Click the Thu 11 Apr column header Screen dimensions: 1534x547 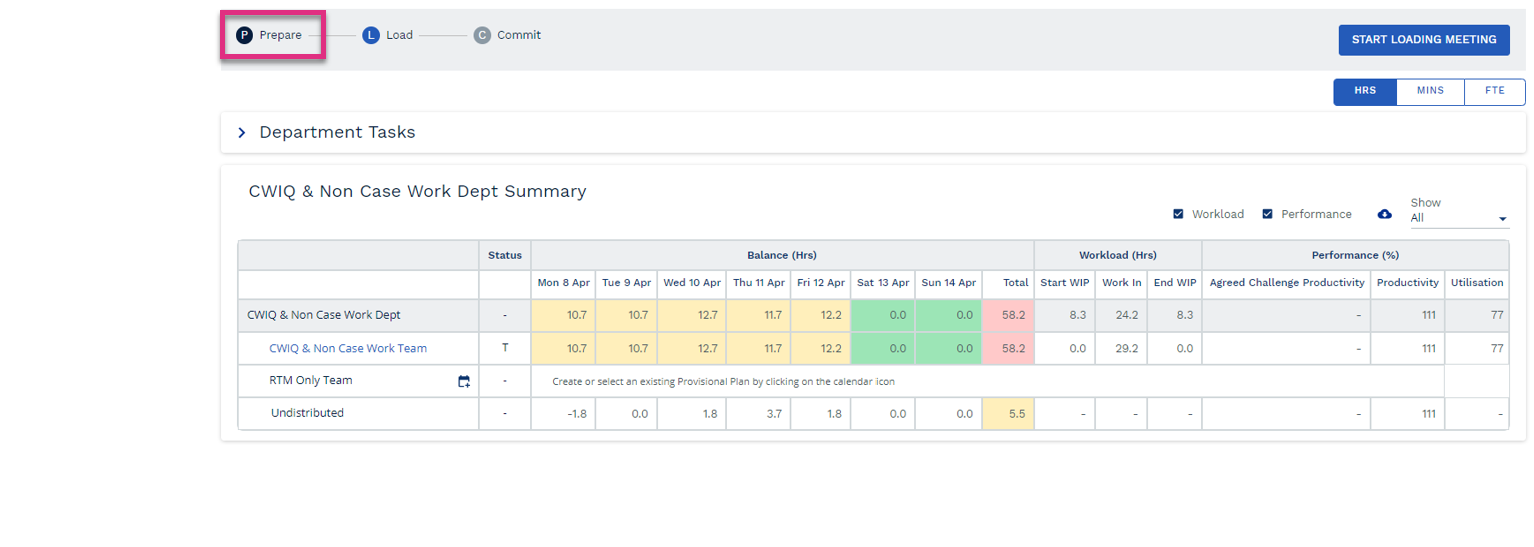[759, 283]
